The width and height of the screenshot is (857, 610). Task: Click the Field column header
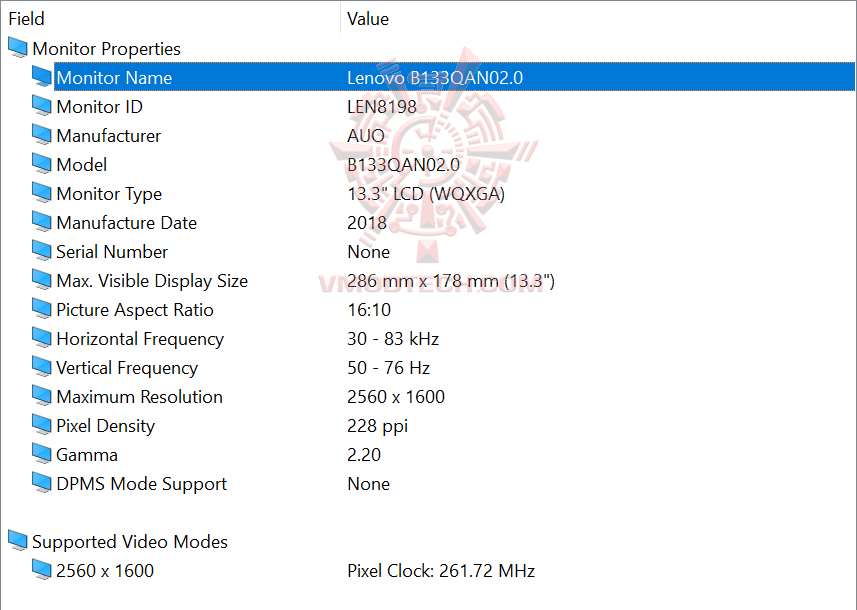(26, 19)
